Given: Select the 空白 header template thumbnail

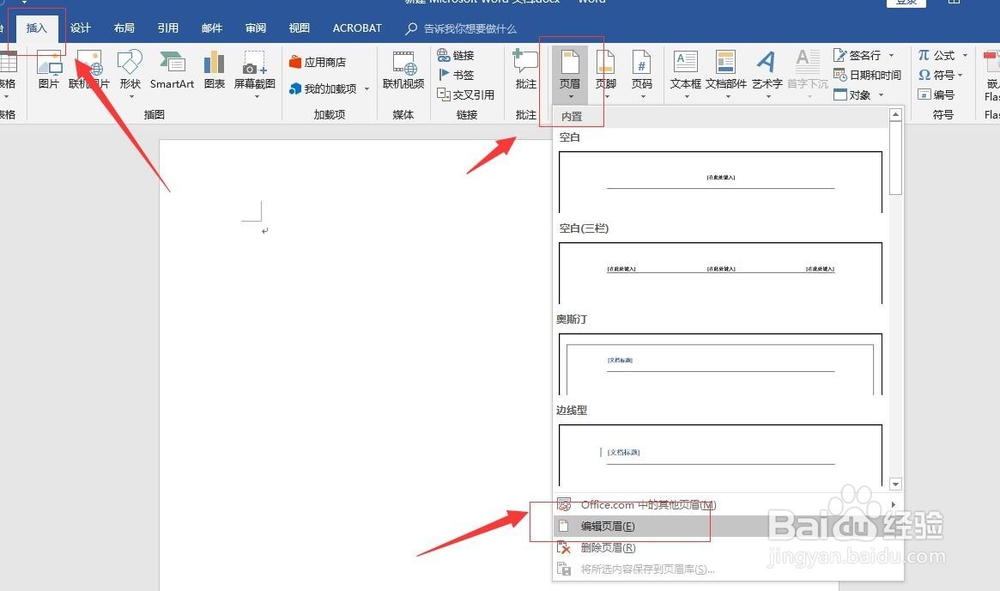Looking at the screenshot, I should pyautogui.click(x=718, y=180).
